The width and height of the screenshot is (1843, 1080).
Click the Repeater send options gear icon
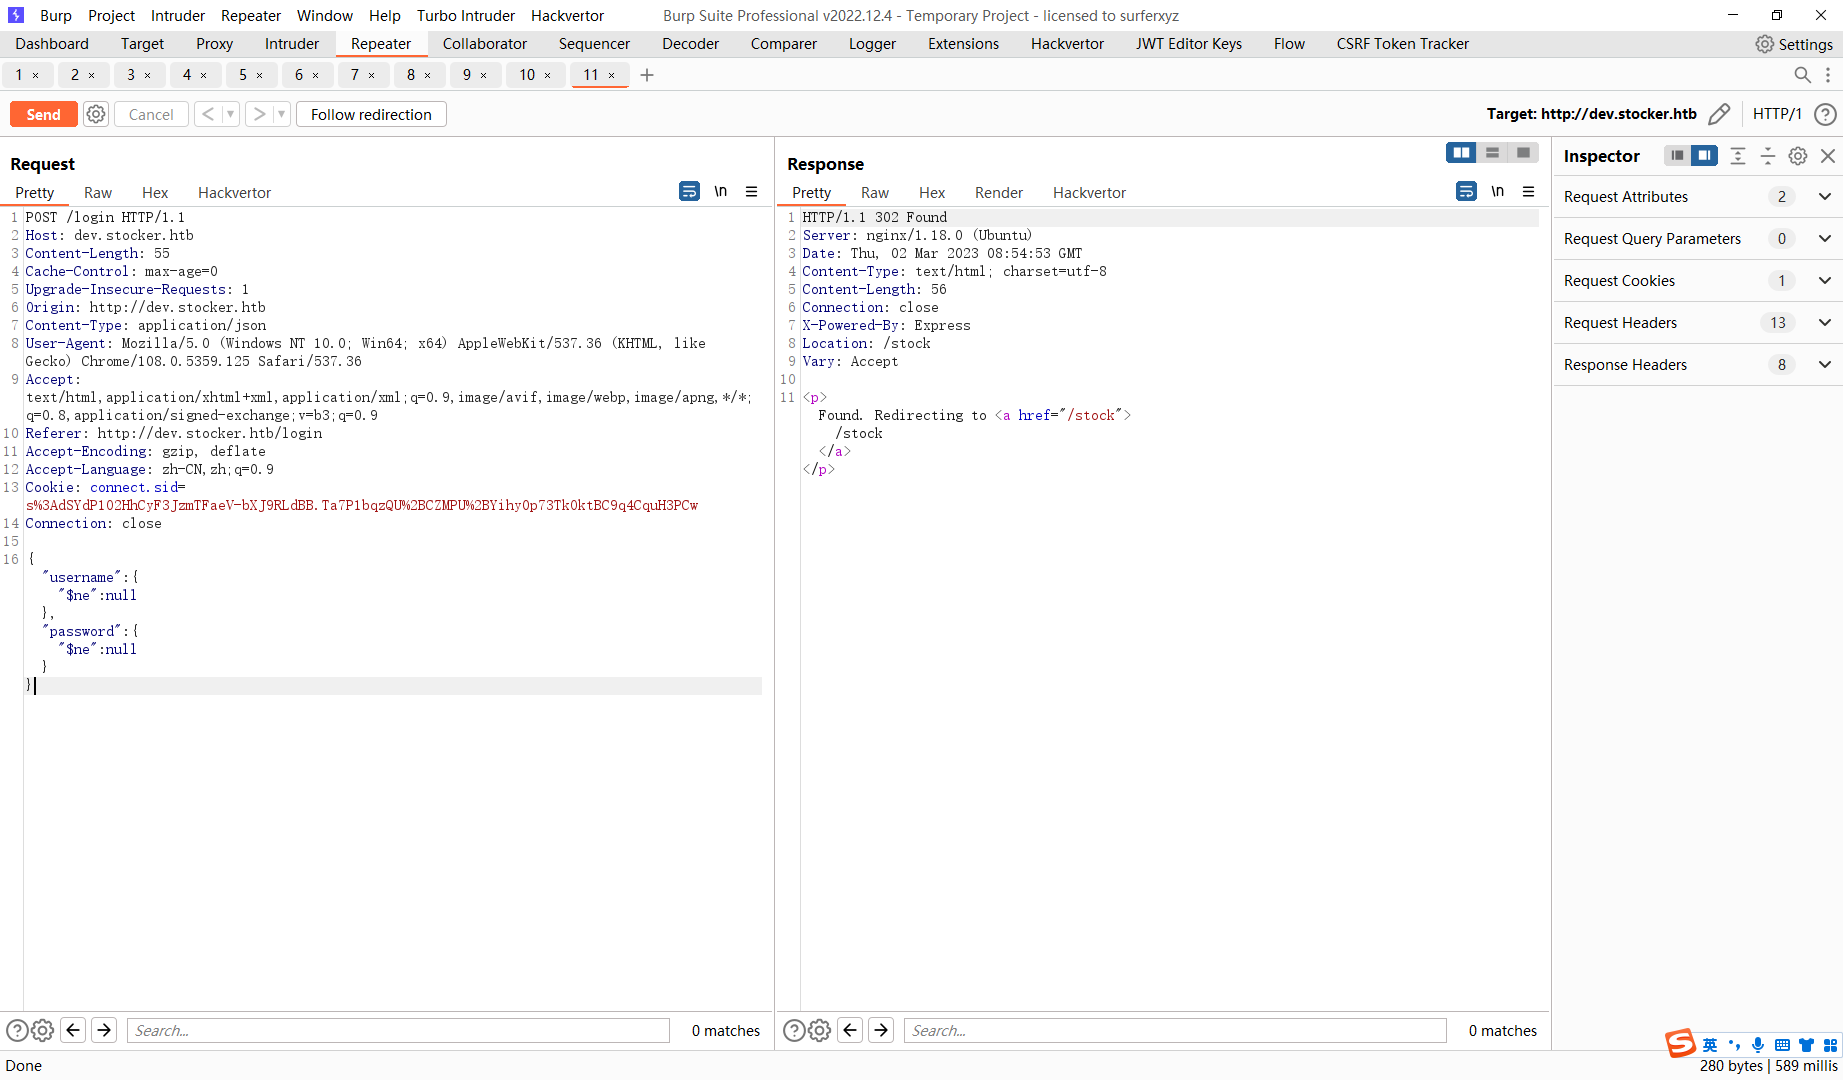coord(96,114)
